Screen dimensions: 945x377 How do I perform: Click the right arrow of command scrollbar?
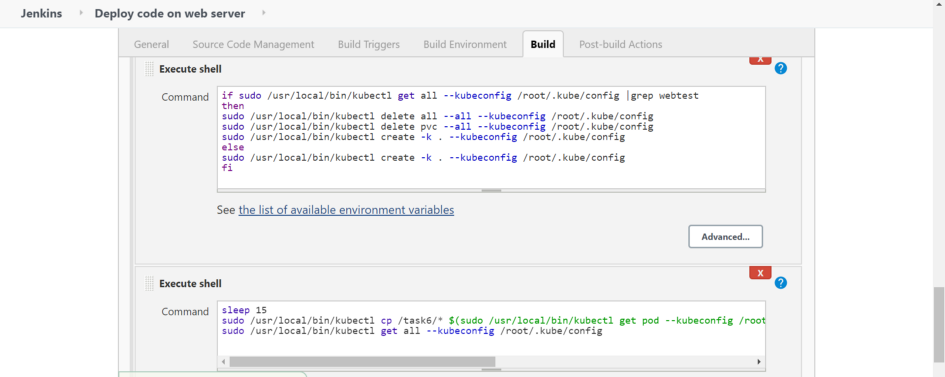(759, 361)
